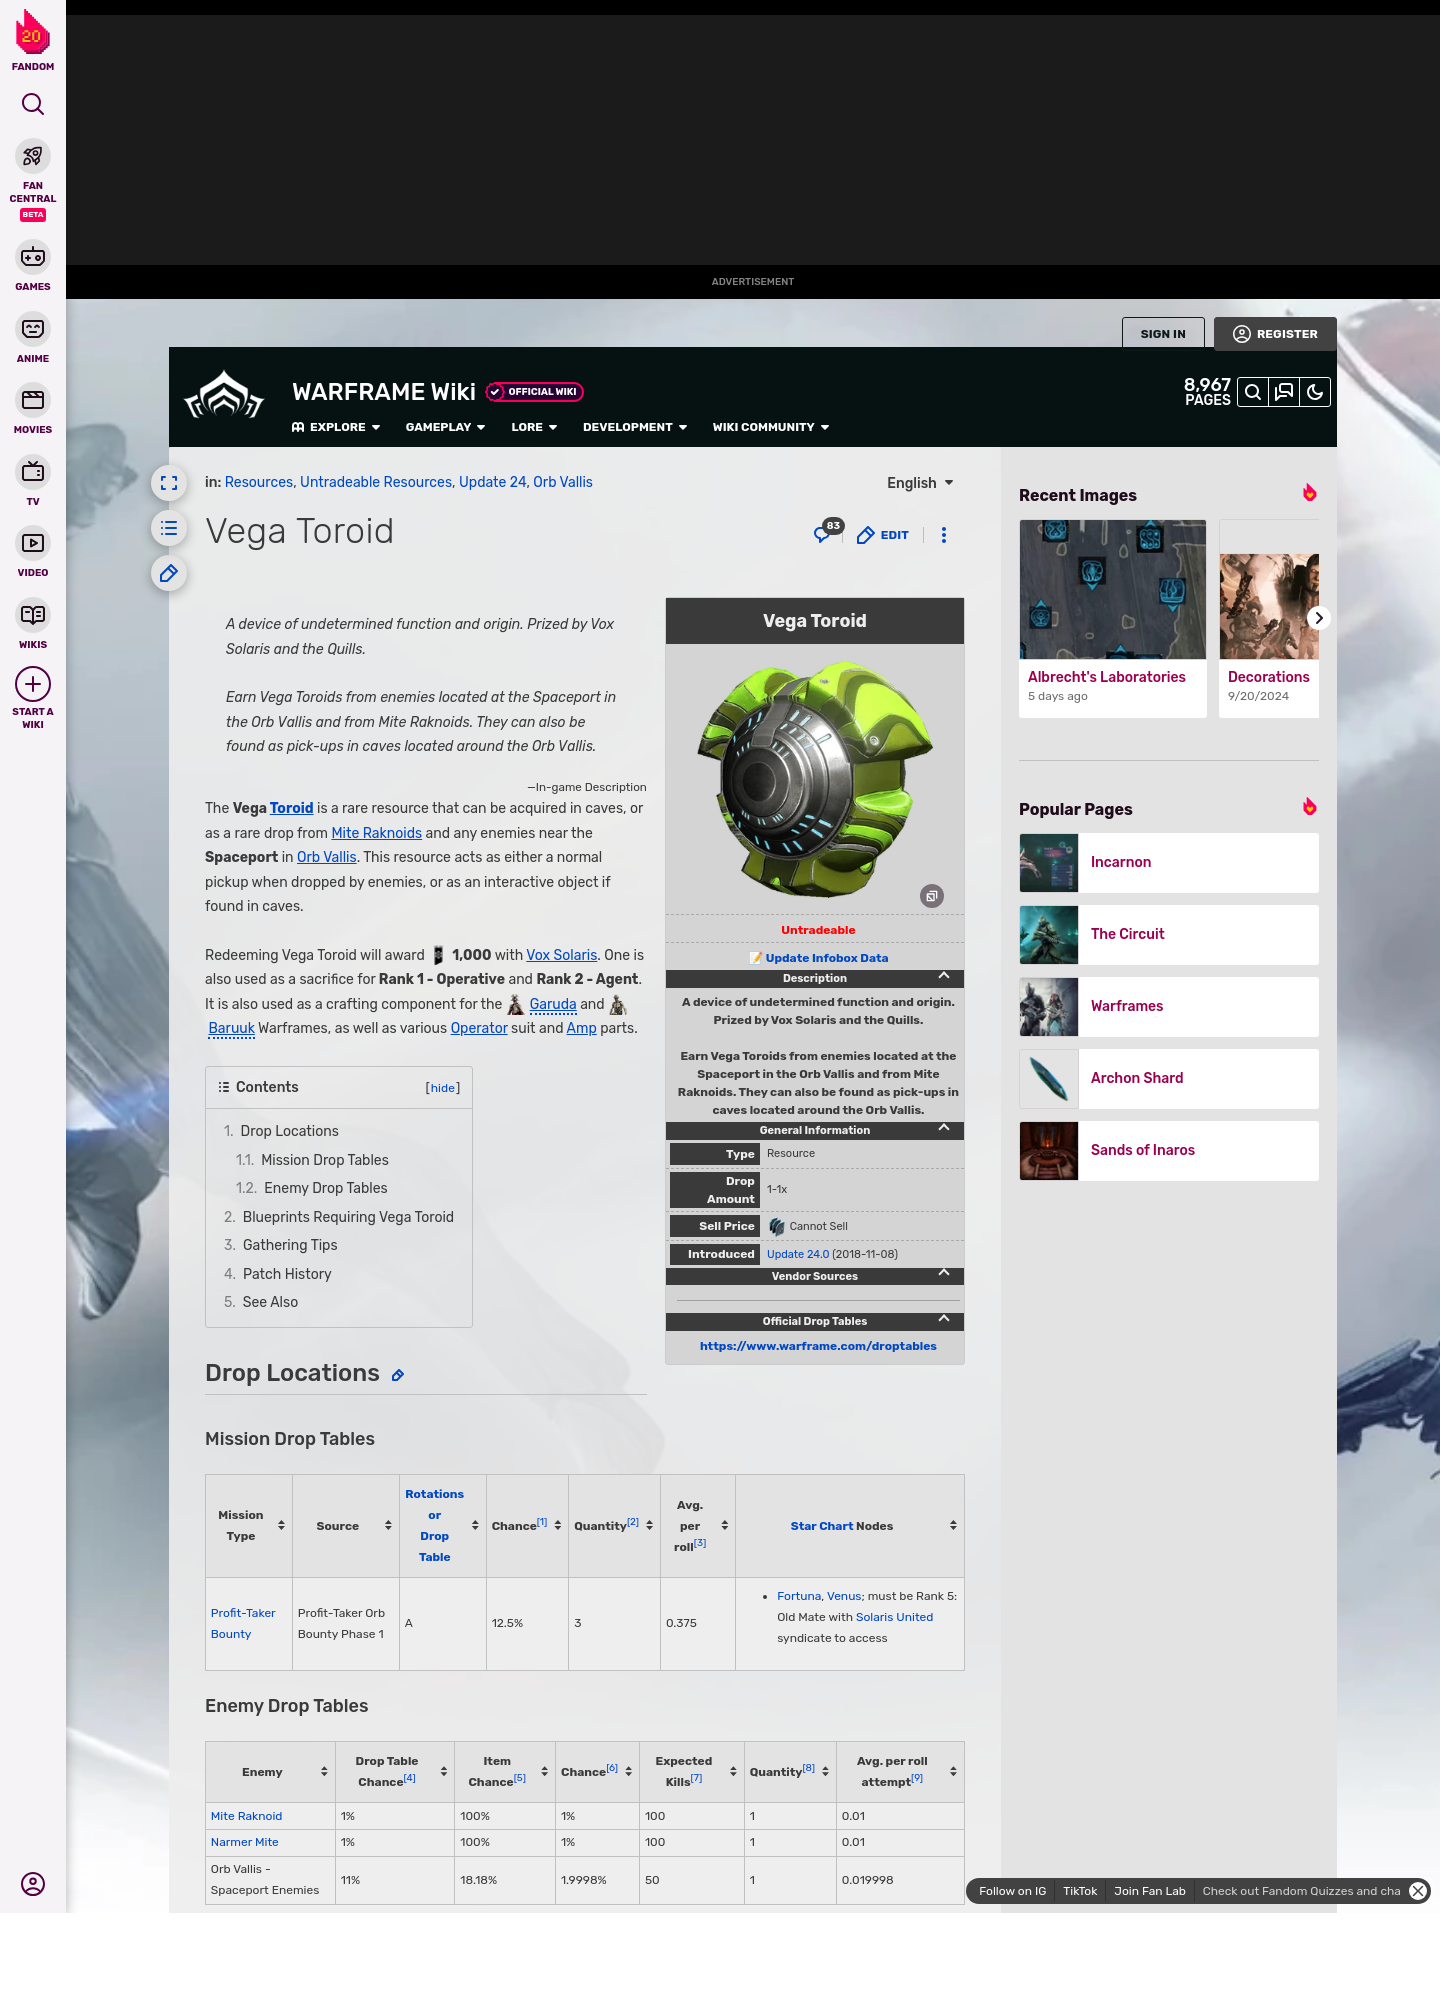Follow the Mite Raknoids link in article text

coord(376,833)
